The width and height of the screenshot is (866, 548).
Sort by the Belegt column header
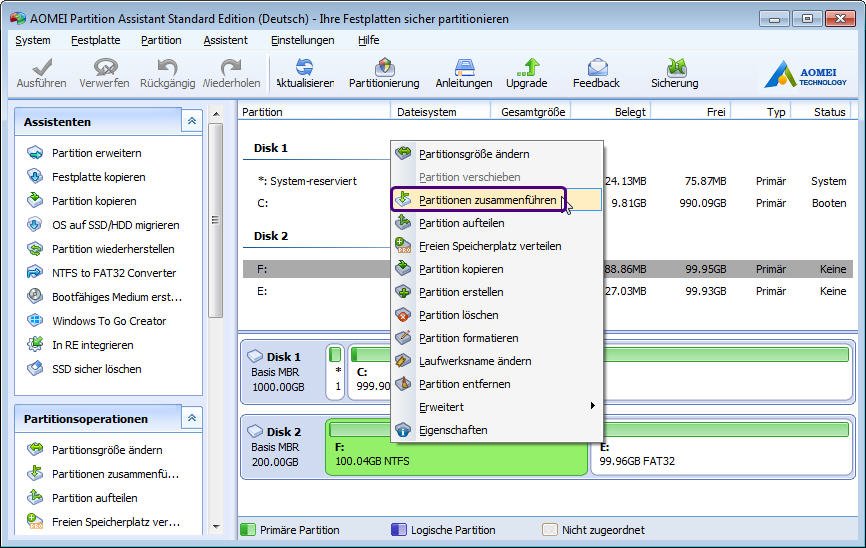611,112
